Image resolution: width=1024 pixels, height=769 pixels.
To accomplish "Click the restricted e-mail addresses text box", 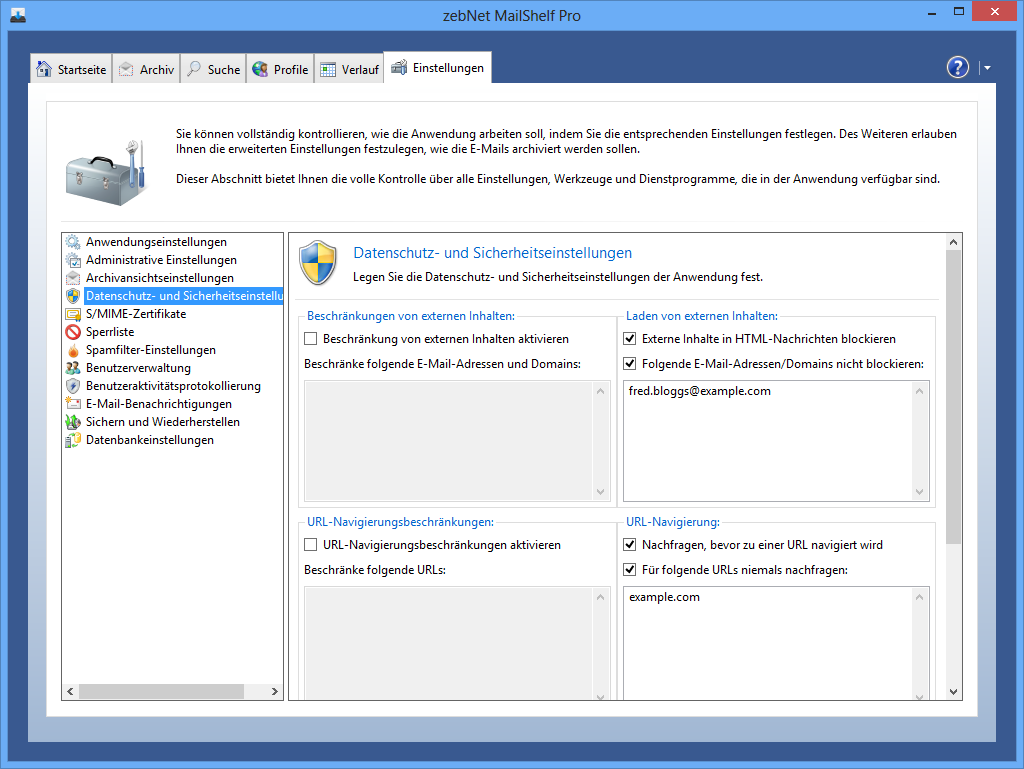I will click(x=457, y=441).
